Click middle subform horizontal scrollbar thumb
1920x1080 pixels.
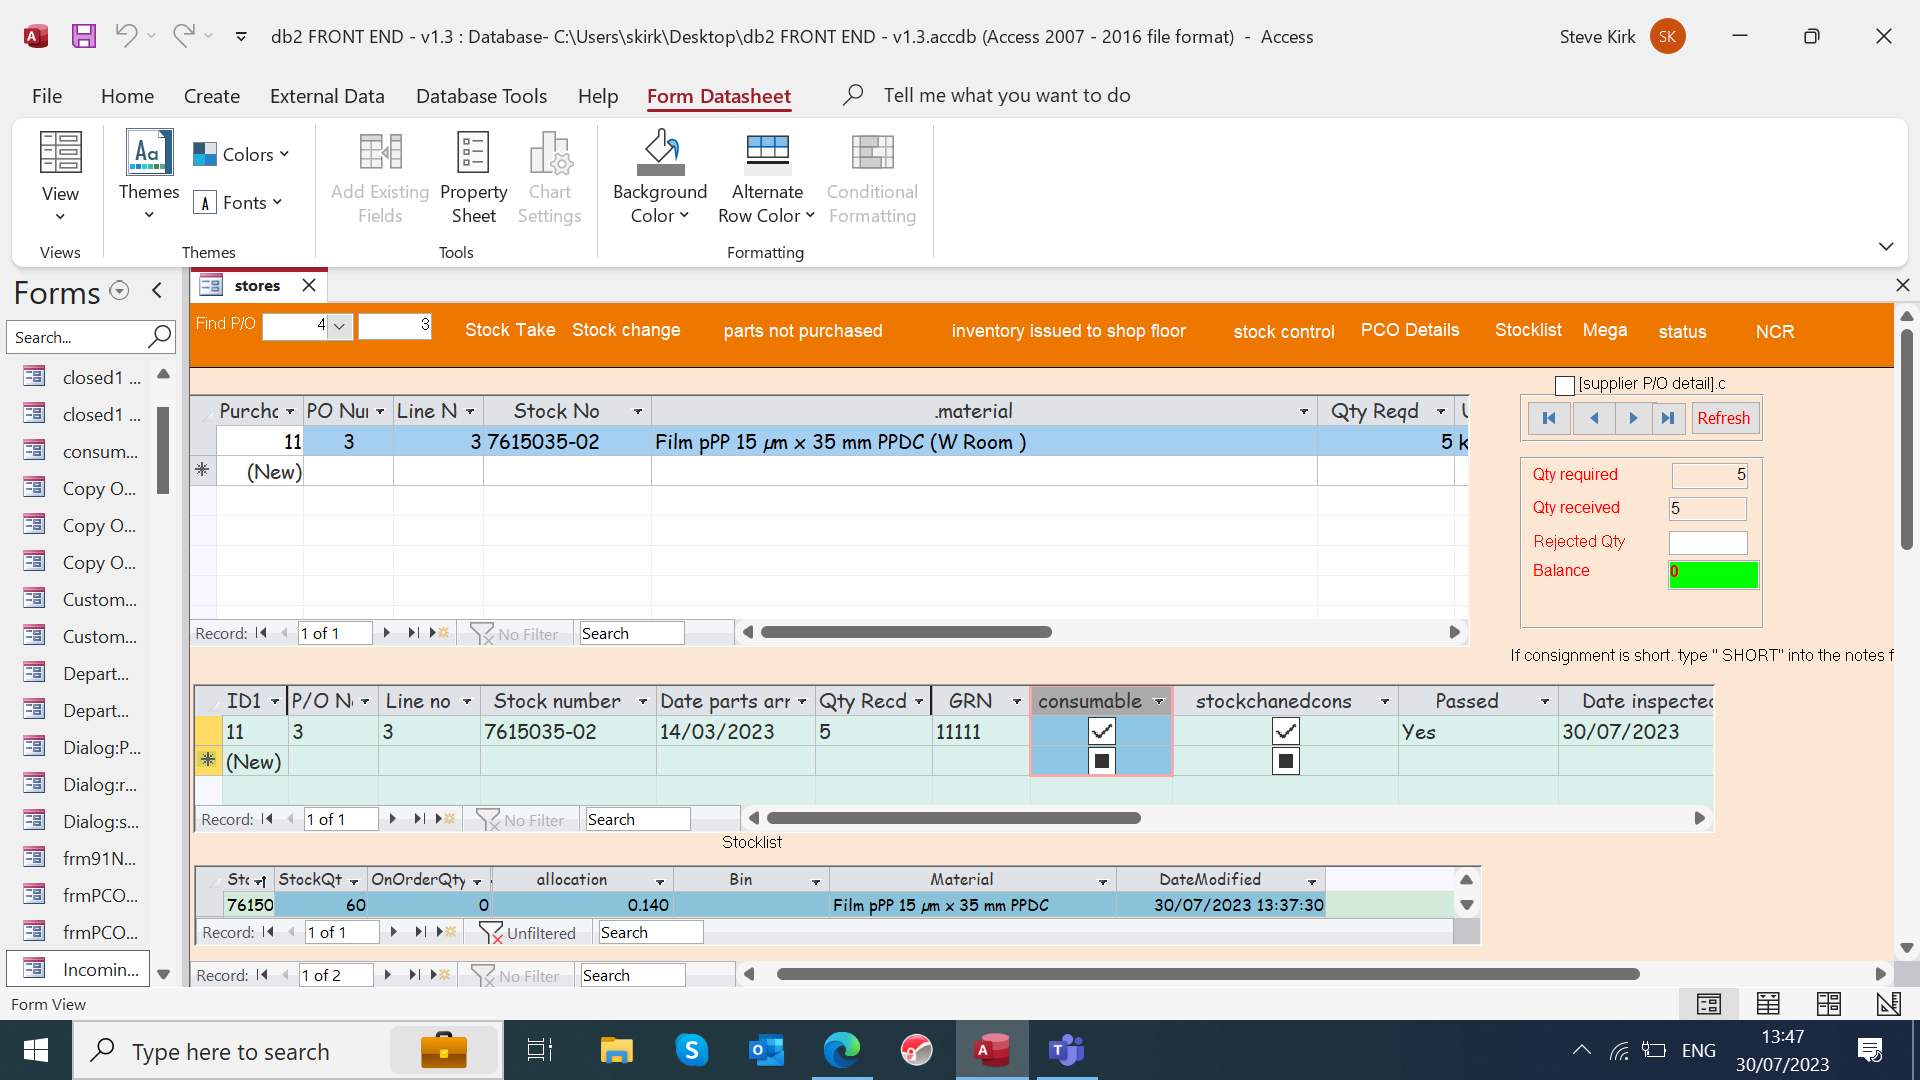(954, 818)
